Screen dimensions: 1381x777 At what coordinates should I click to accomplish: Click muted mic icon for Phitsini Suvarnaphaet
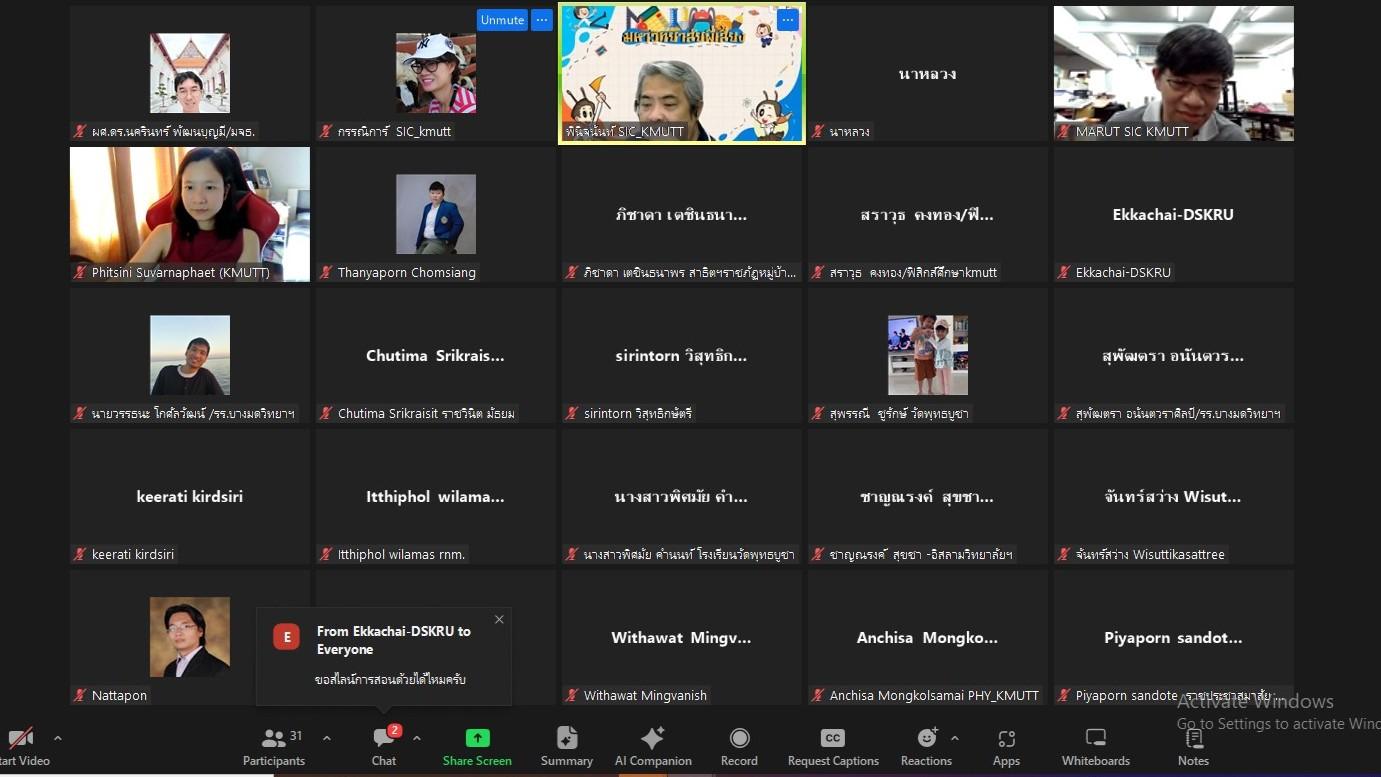(x=81, y=272)
